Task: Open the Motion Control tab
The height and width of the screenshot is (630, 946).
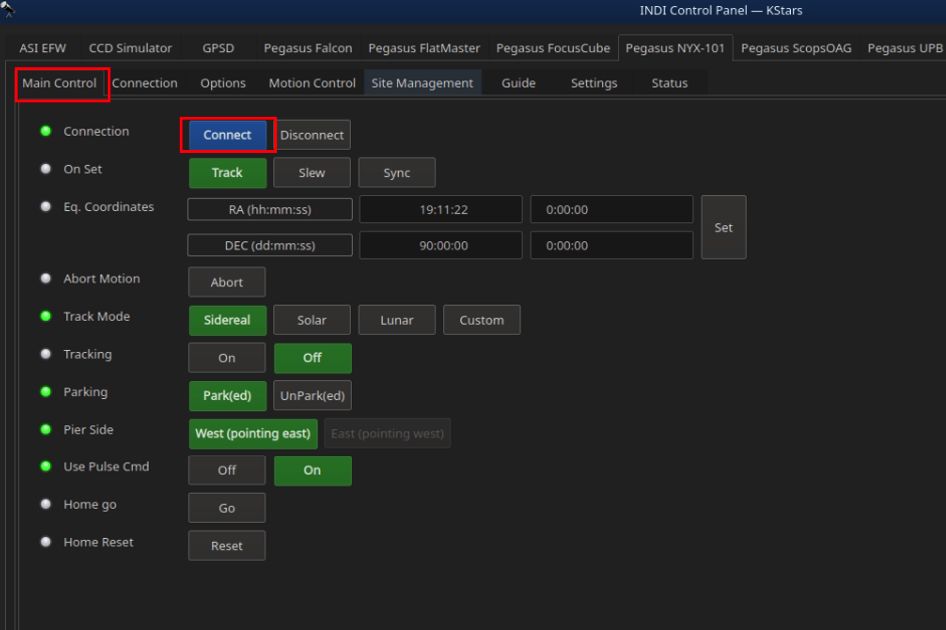Action: point(312,83)
